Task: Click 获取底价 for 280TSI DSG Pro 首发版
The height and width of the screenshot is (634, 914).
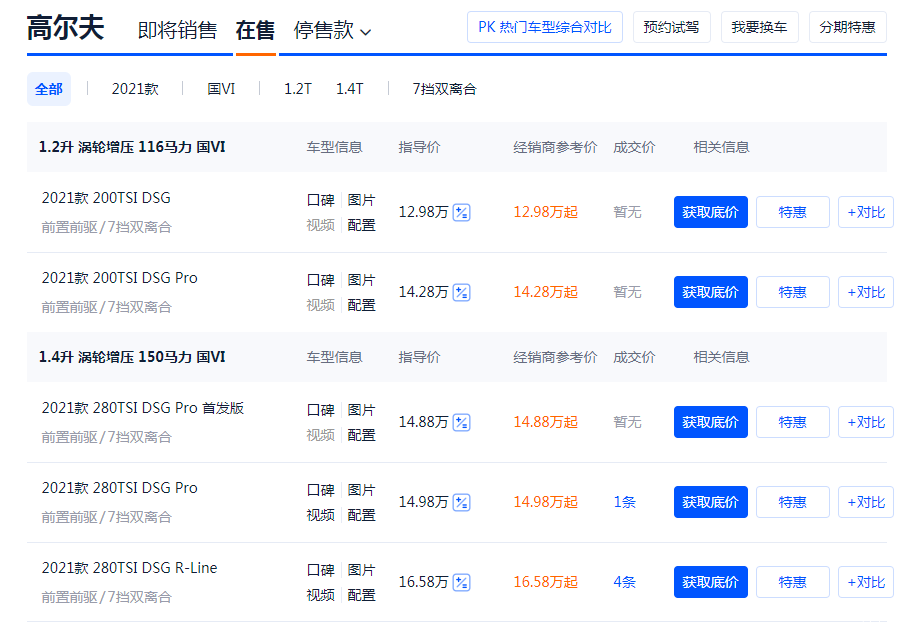Action: [x=710, y=422]
